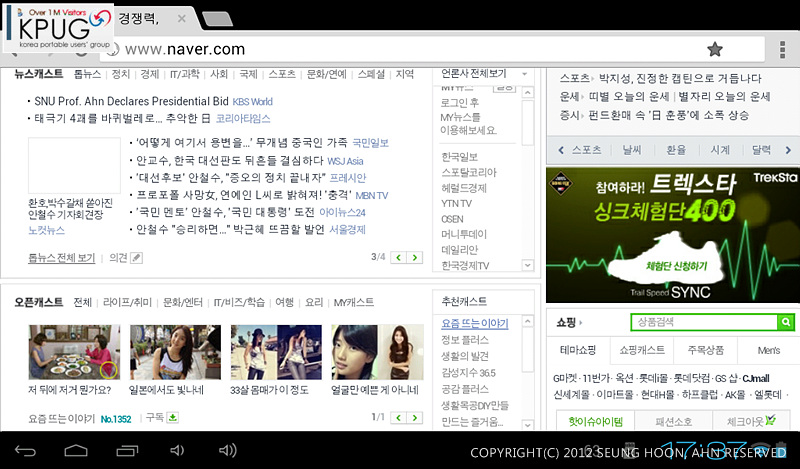Viewport: 800px width, 469px height.
Task: Click shopping search magnifier button
Action: coord(786,322)
